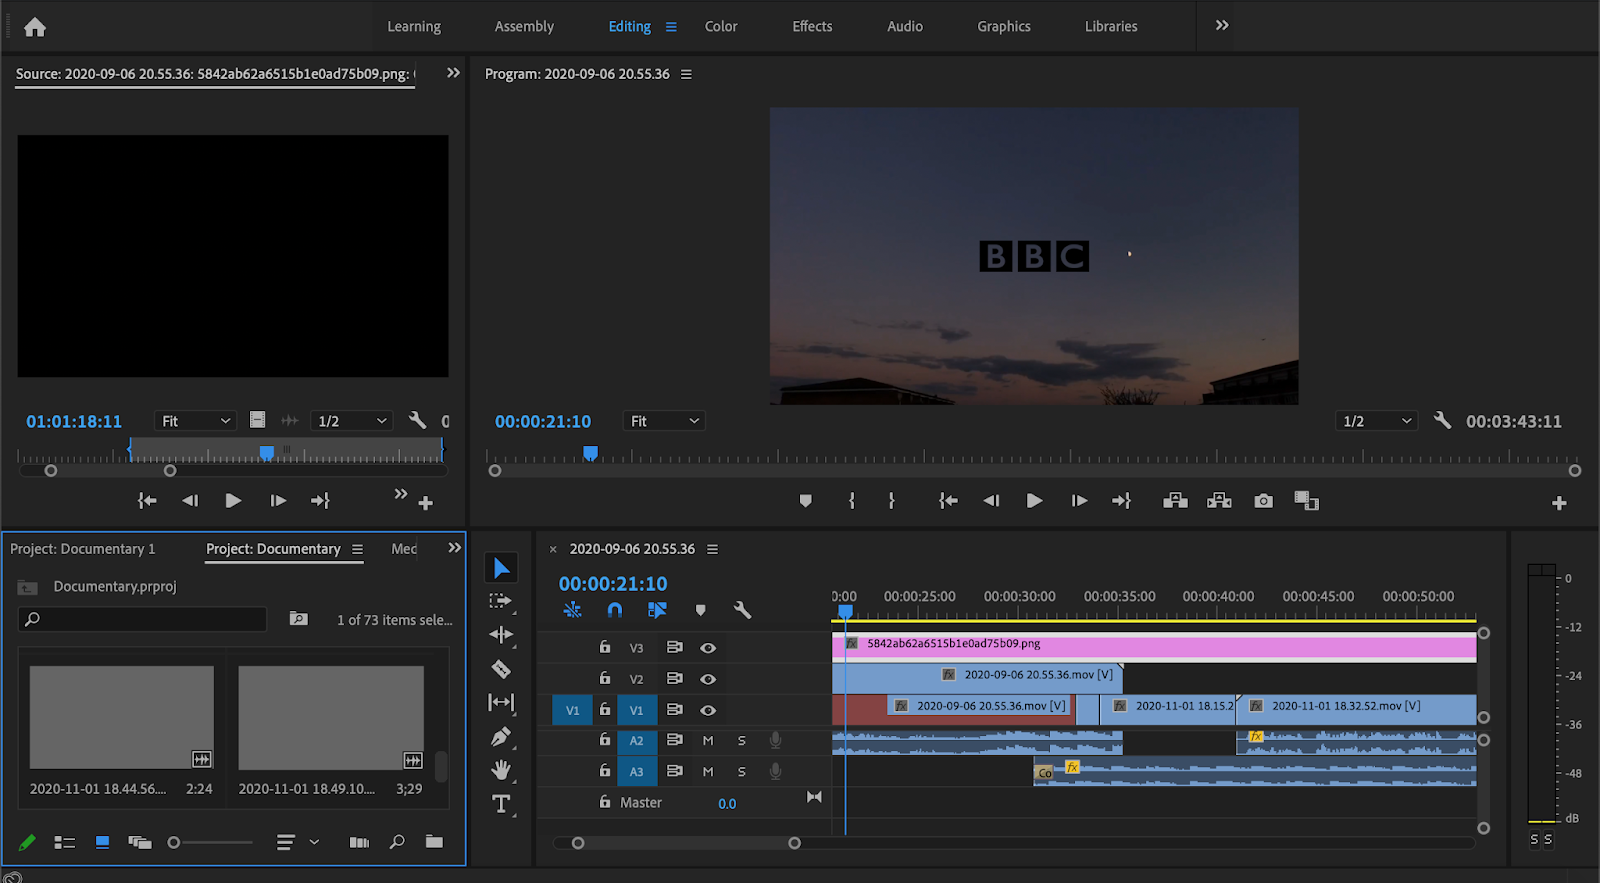Open the timeline wrench display settings

point(742,610)
